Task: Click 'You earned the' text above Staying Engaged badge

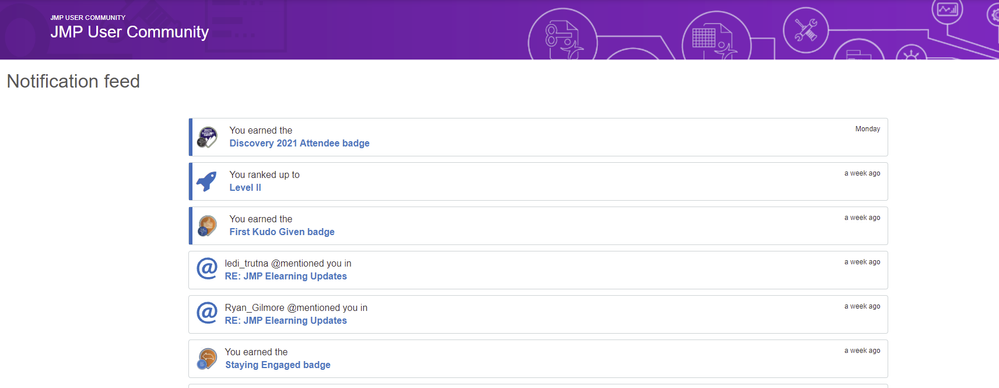Action: coord(257,352)
